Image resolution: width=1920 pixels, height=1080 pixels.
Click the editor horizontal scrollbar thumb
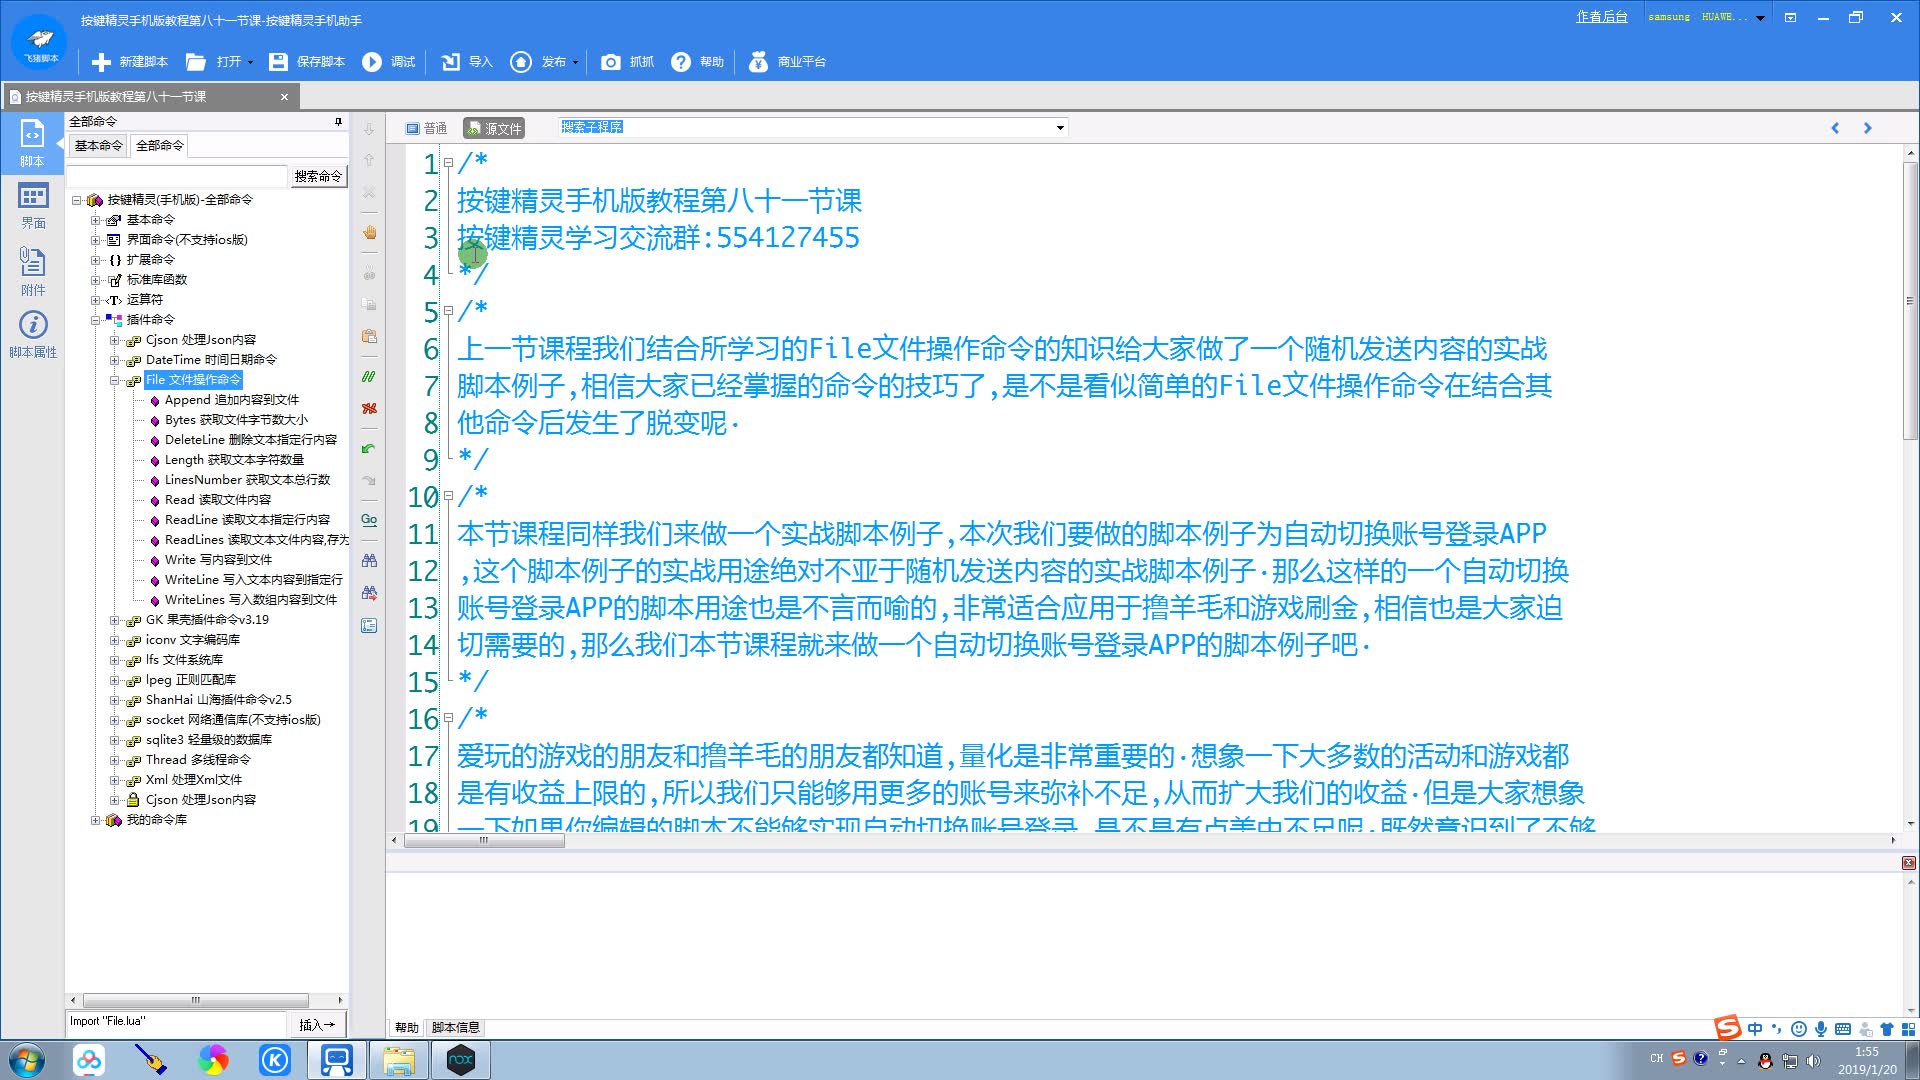click(484, 841)
